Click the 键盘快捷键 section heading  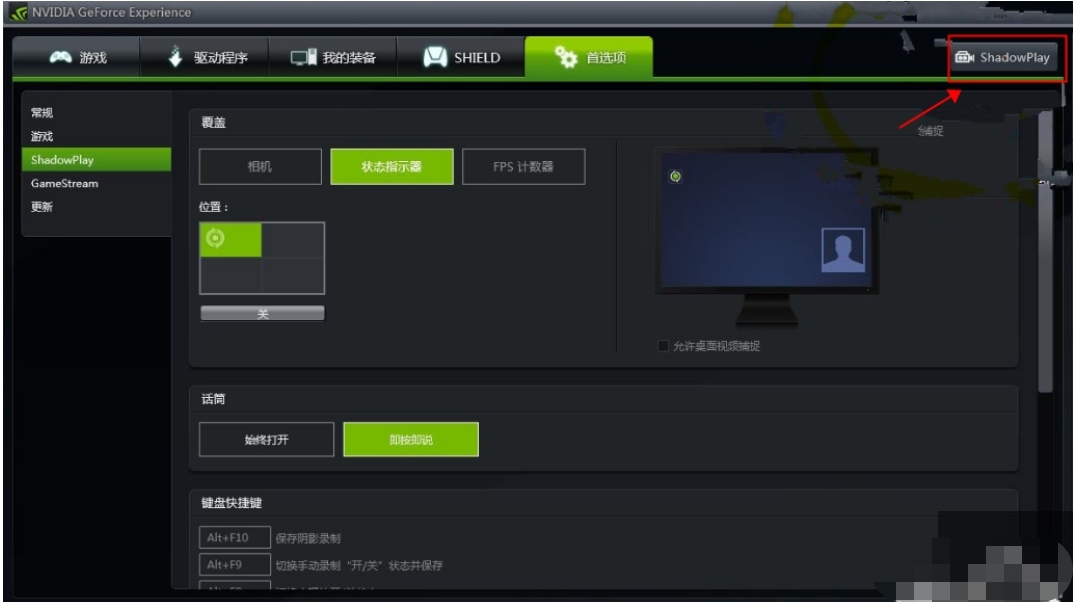(x=231, y=503)
